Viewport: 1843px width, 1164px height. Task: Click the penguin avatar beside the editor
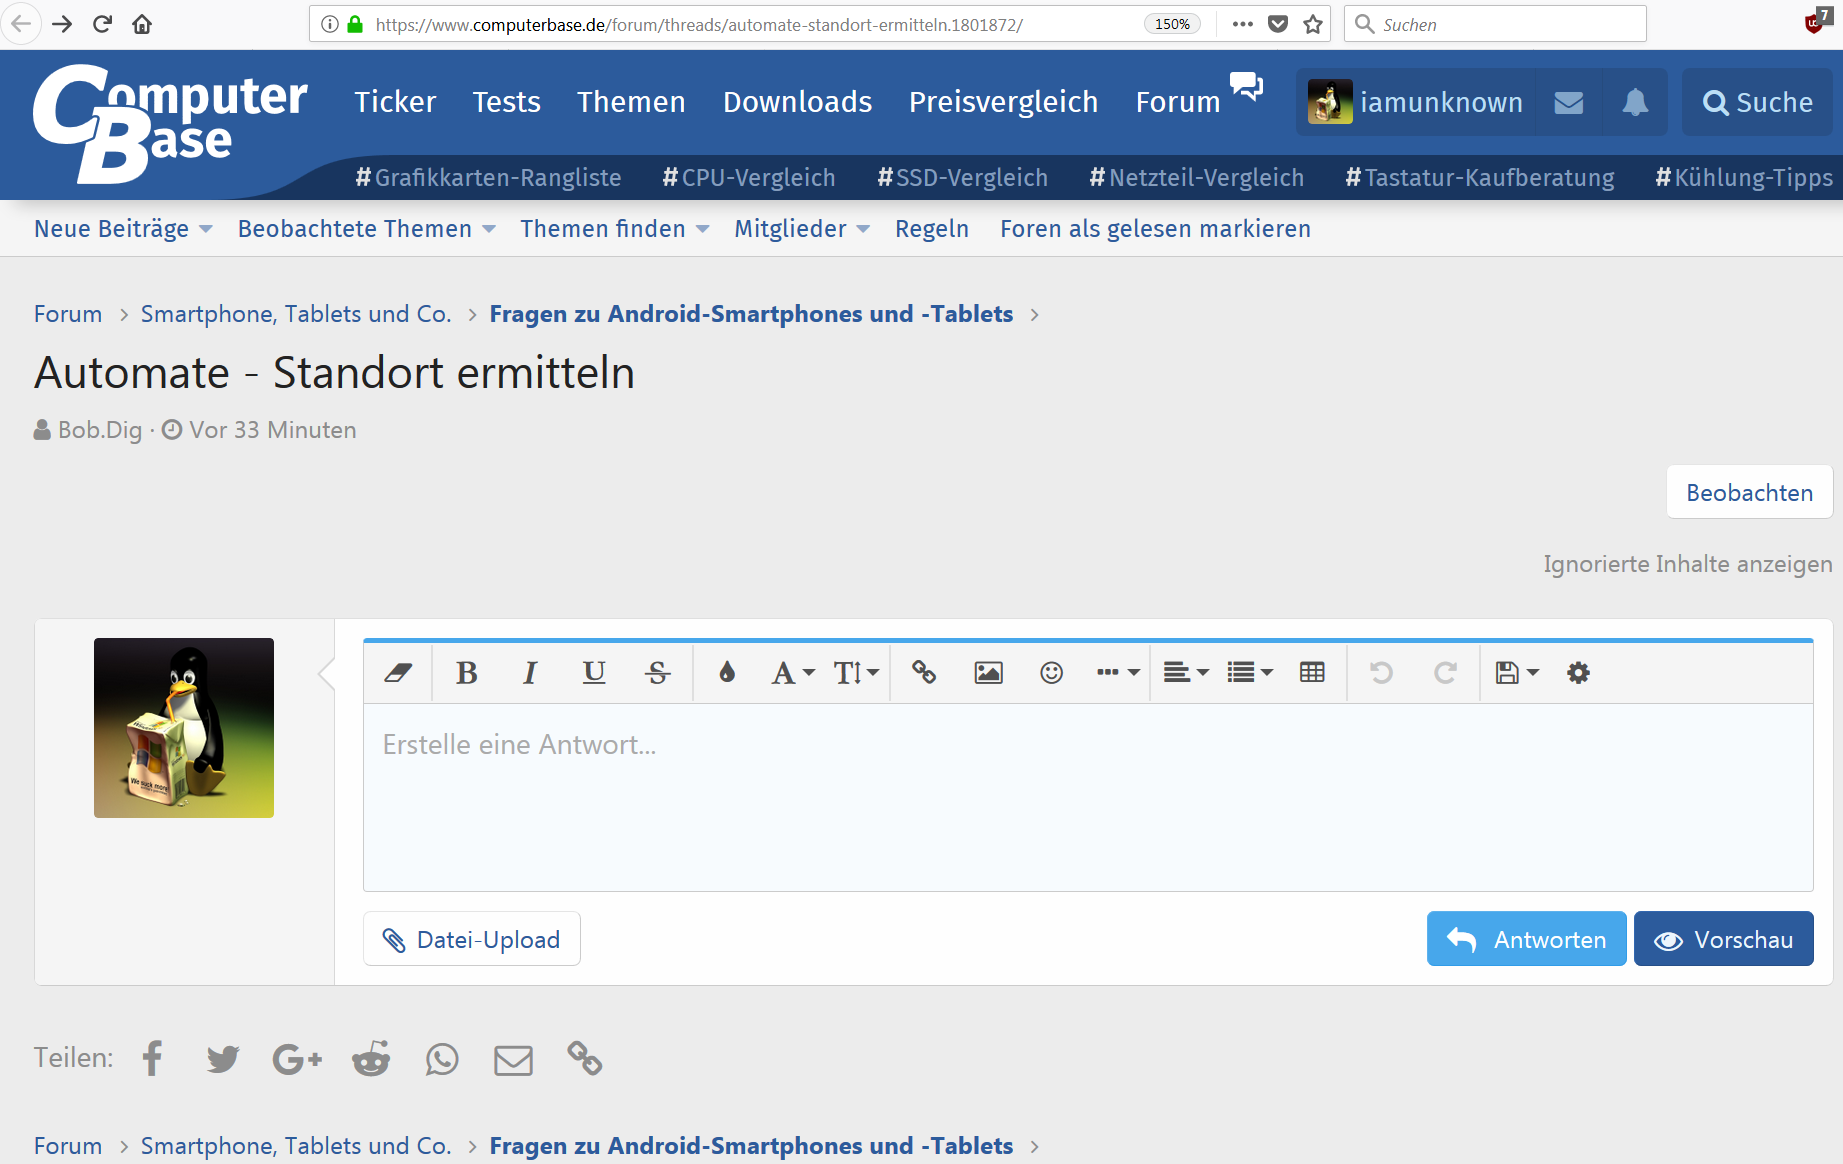[x=184, y=728]
